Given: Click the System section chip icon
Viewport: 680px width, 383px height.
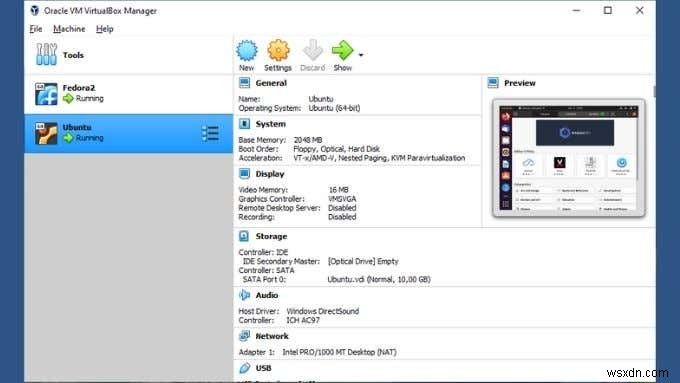Looking at the screenshot, I should click(245, 124).
